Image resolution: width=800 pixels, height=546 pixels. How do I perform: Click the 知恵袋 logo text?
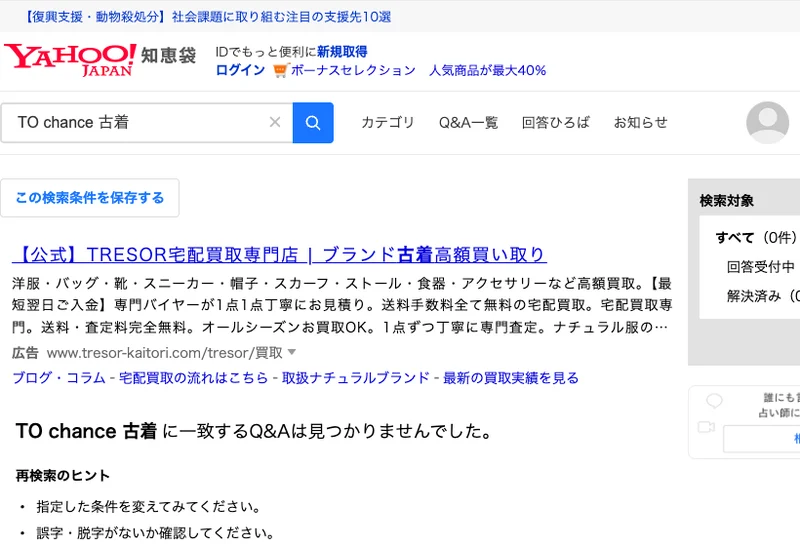[168, 55]
